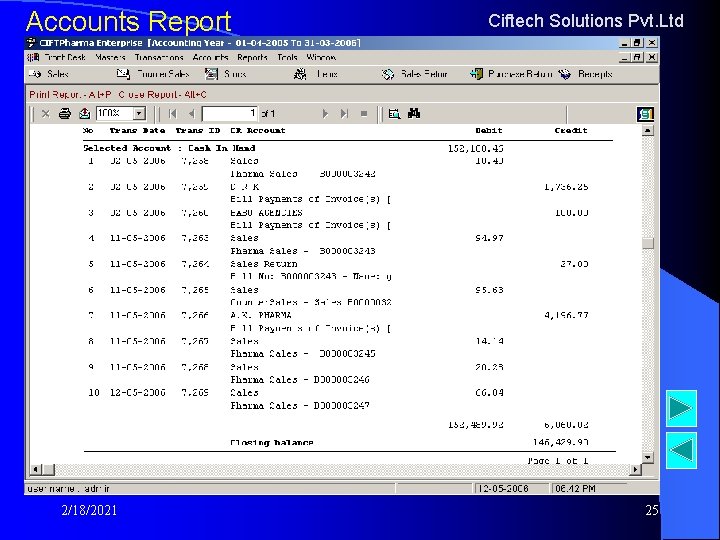Click the Front Desk menu bar icon
Screen dimensions: 720x540
[x=33, y=57]
